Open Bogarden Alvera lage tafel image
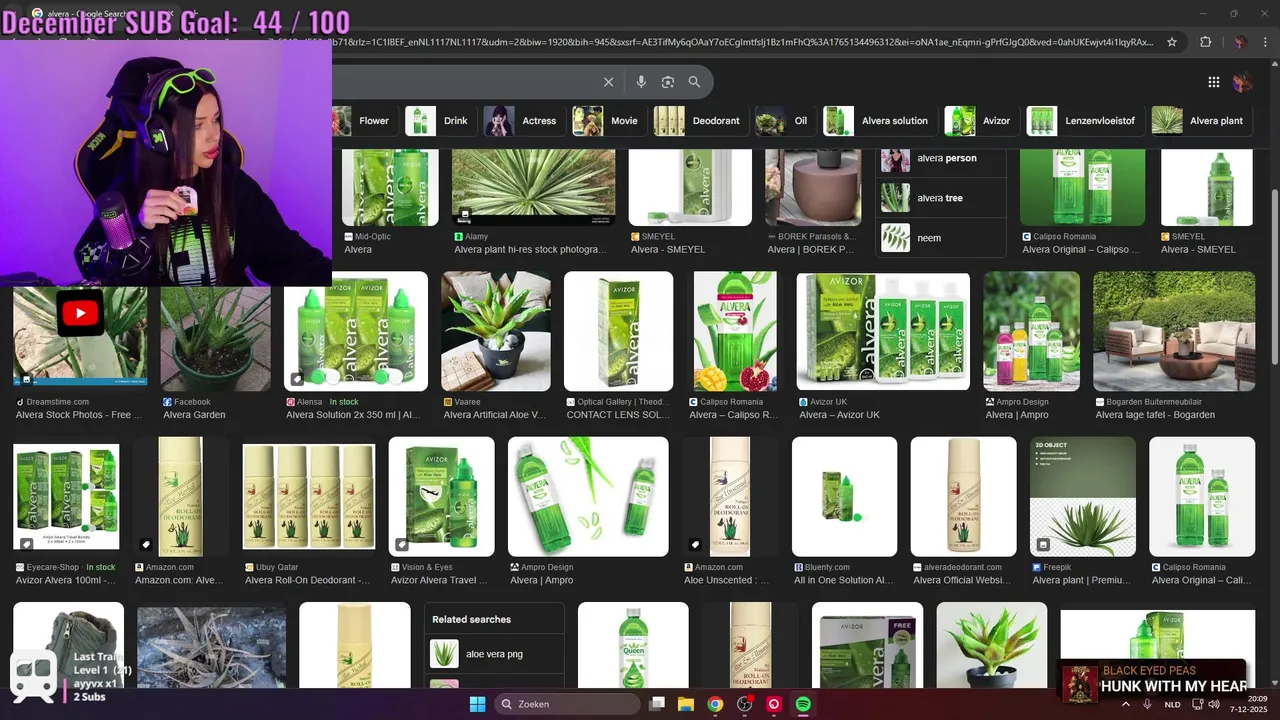This screenshot has height=720, width=1280. coord(1174,331)
